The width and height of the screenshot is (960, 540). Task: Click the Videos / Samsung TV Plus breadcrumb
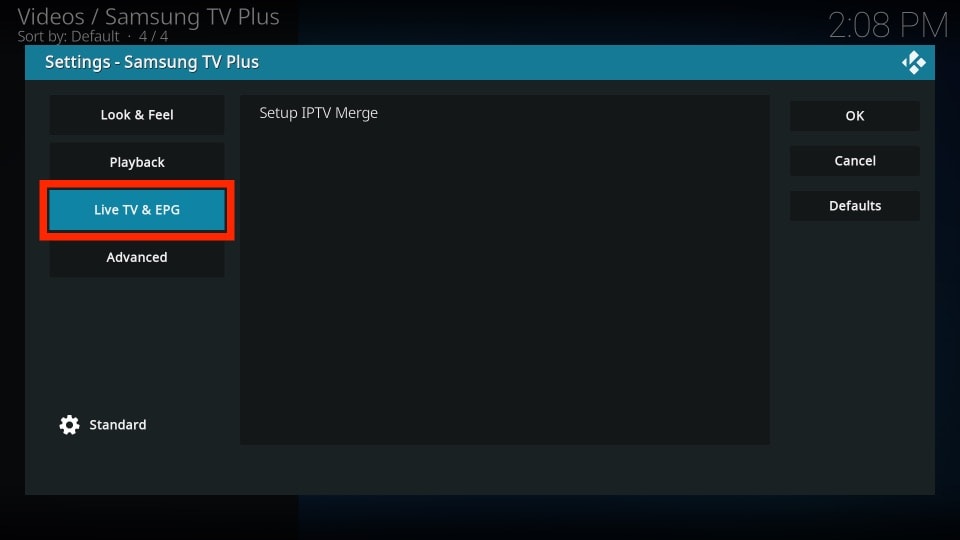pos(148,17)
